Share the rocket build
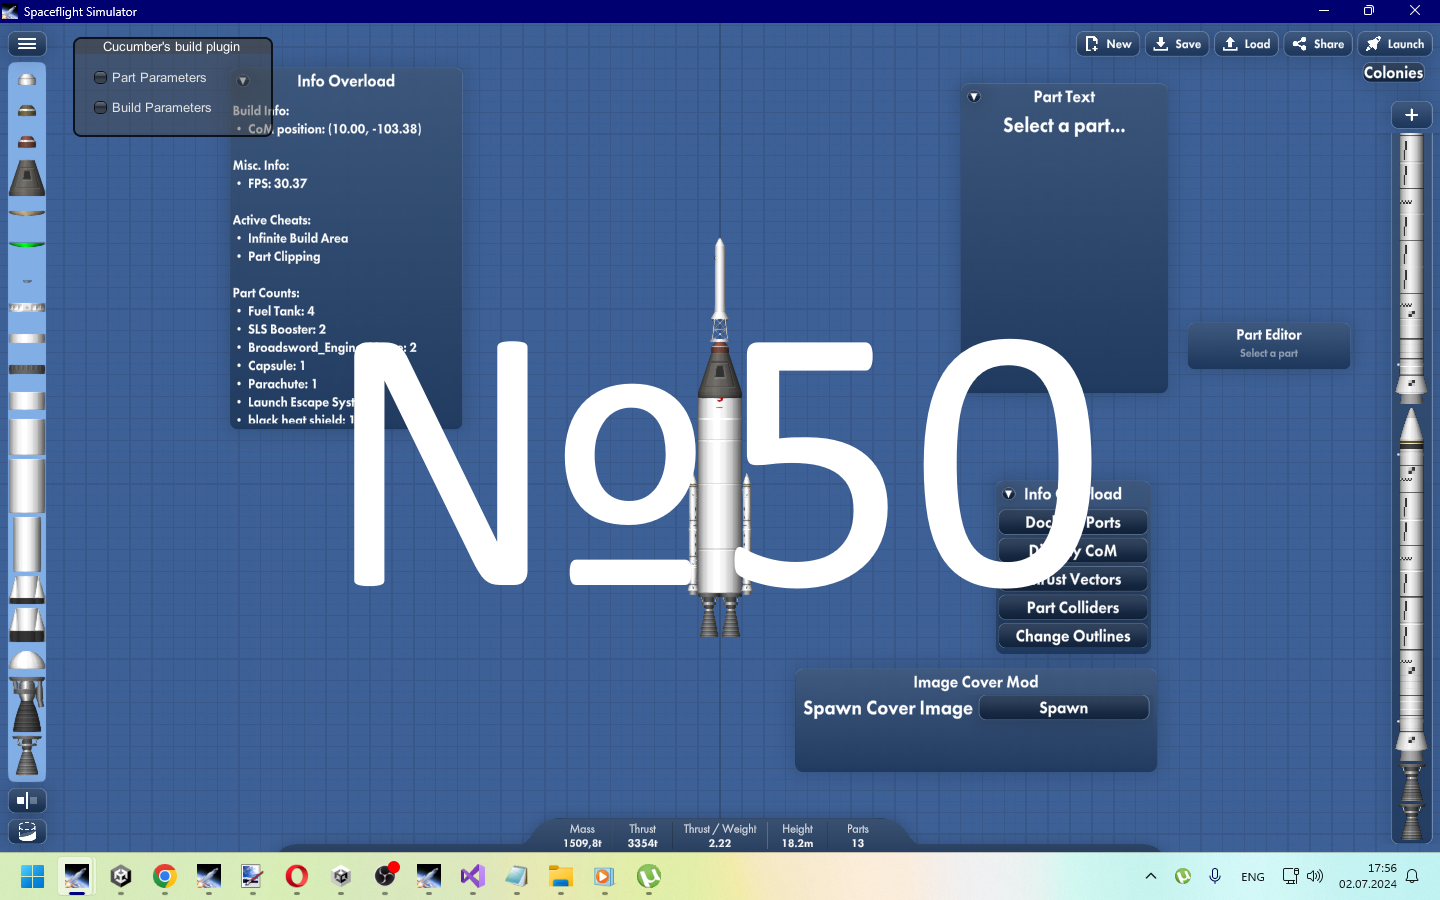 [1318, 44]
